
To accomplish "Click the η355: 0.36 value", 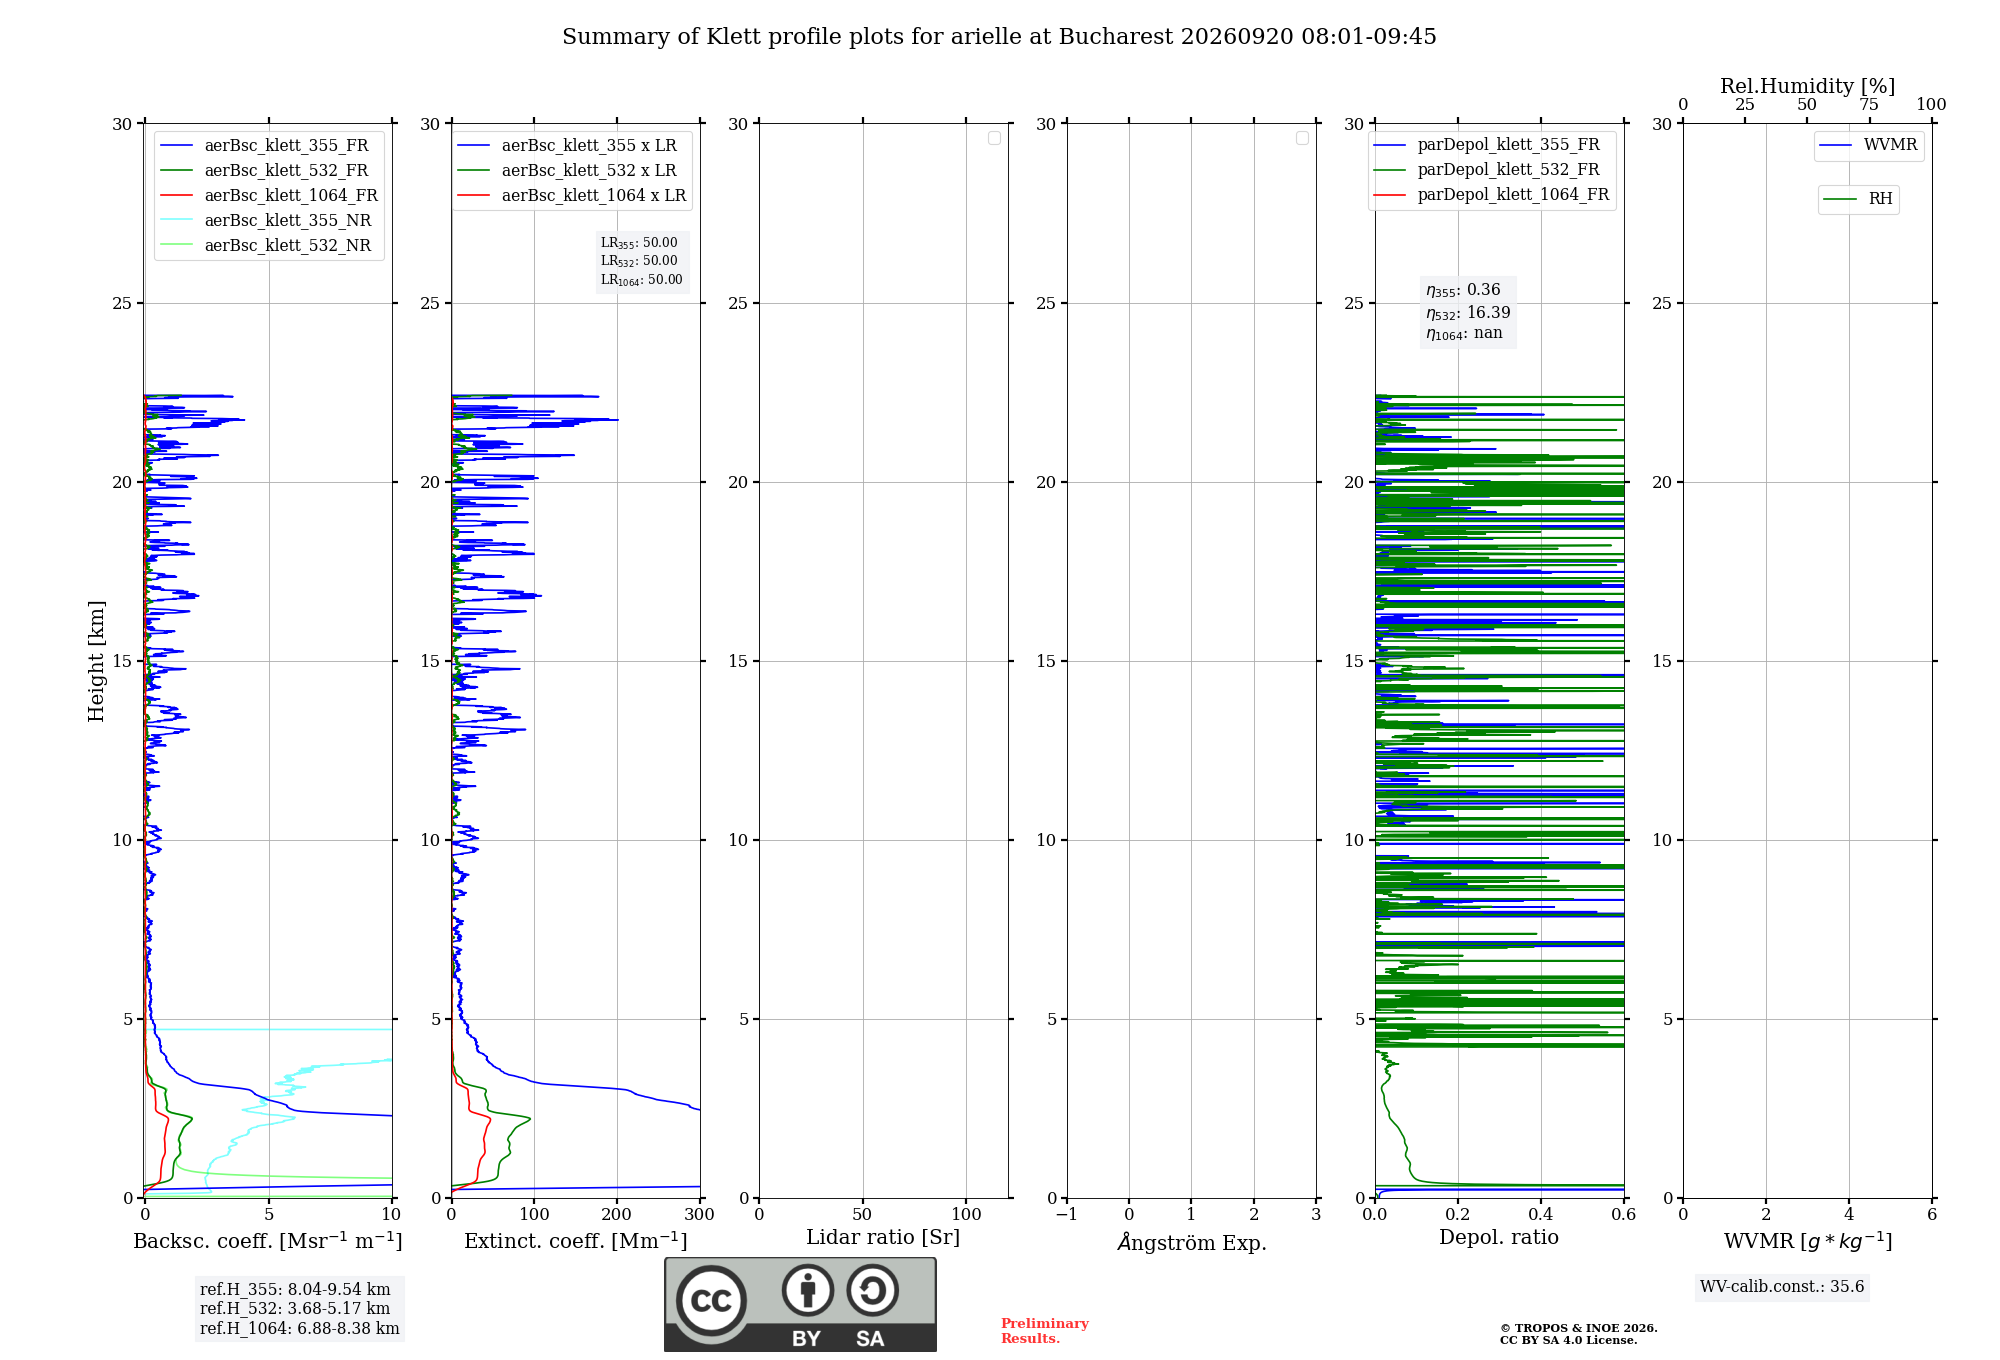I will click(x=1463, y=290).
